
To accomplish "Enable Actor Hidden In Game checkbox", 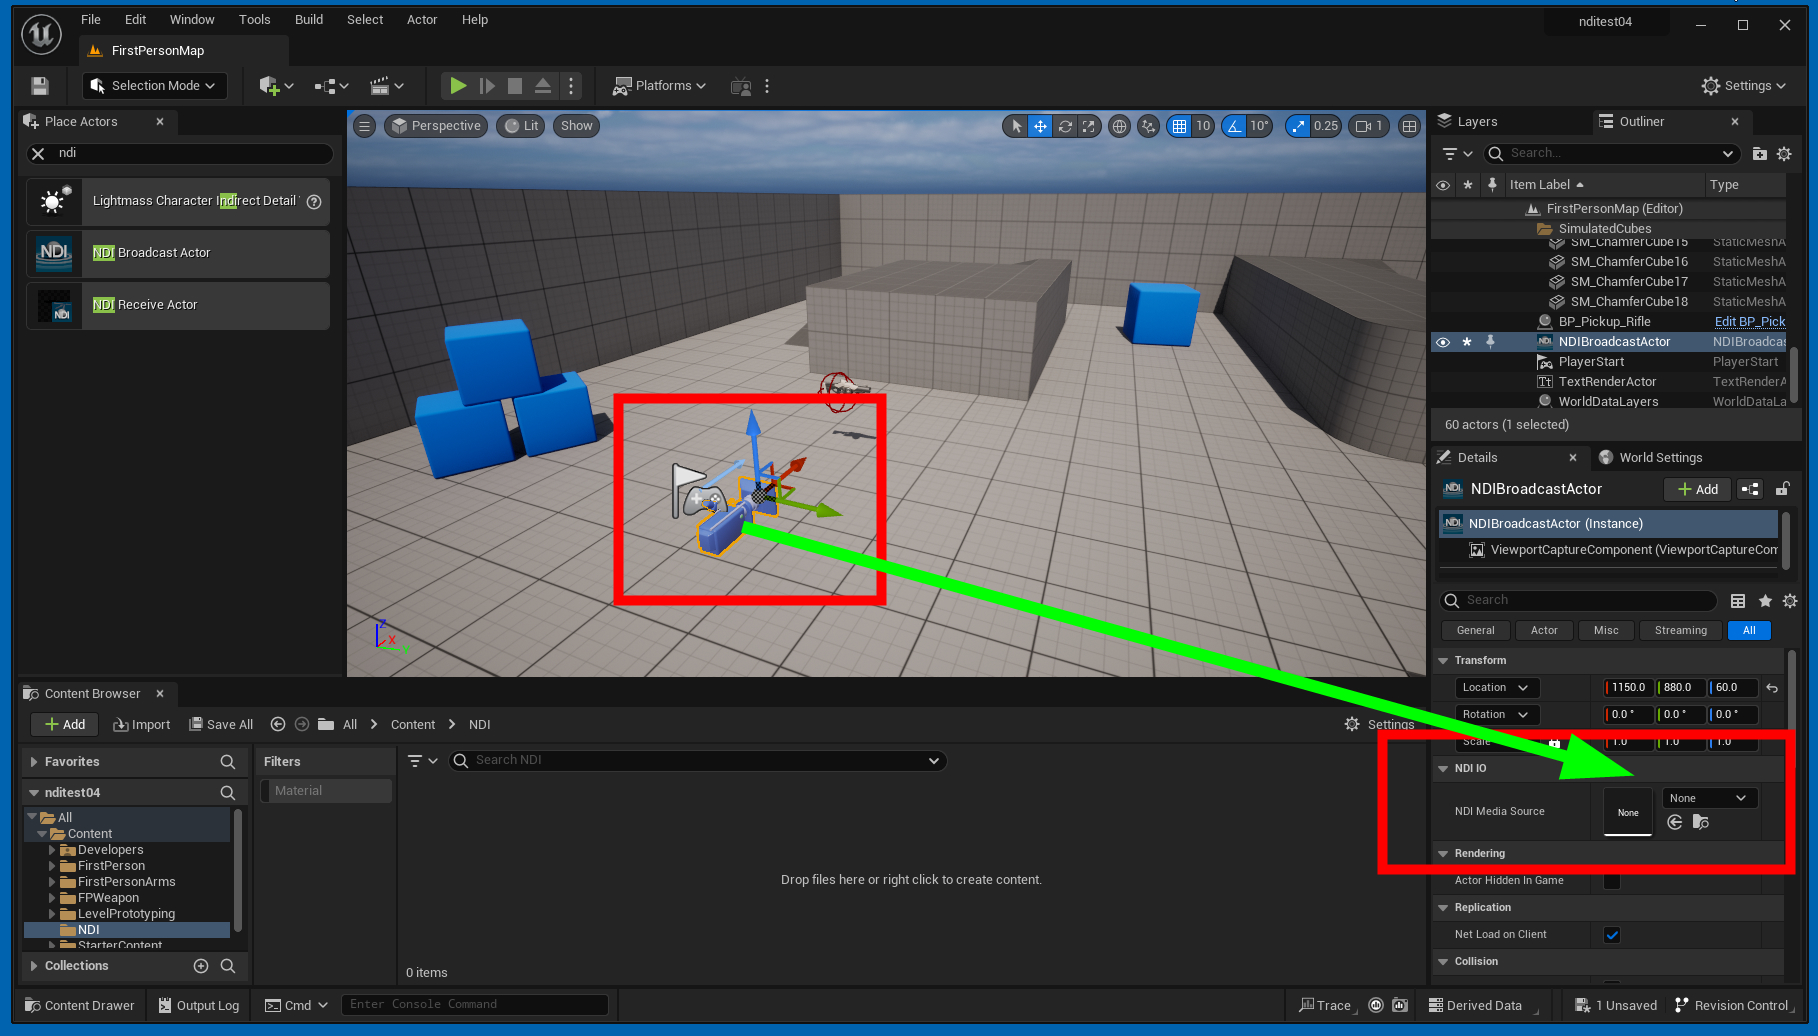I will point(1611,881).
